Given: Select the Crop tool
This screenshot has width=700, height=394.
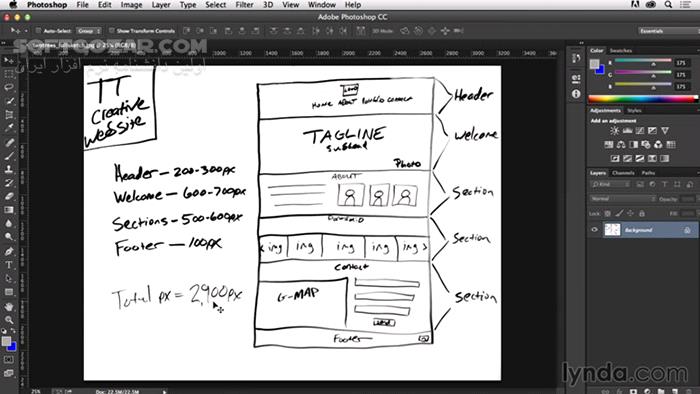Looking at the screenshot, I should (9, 115).
